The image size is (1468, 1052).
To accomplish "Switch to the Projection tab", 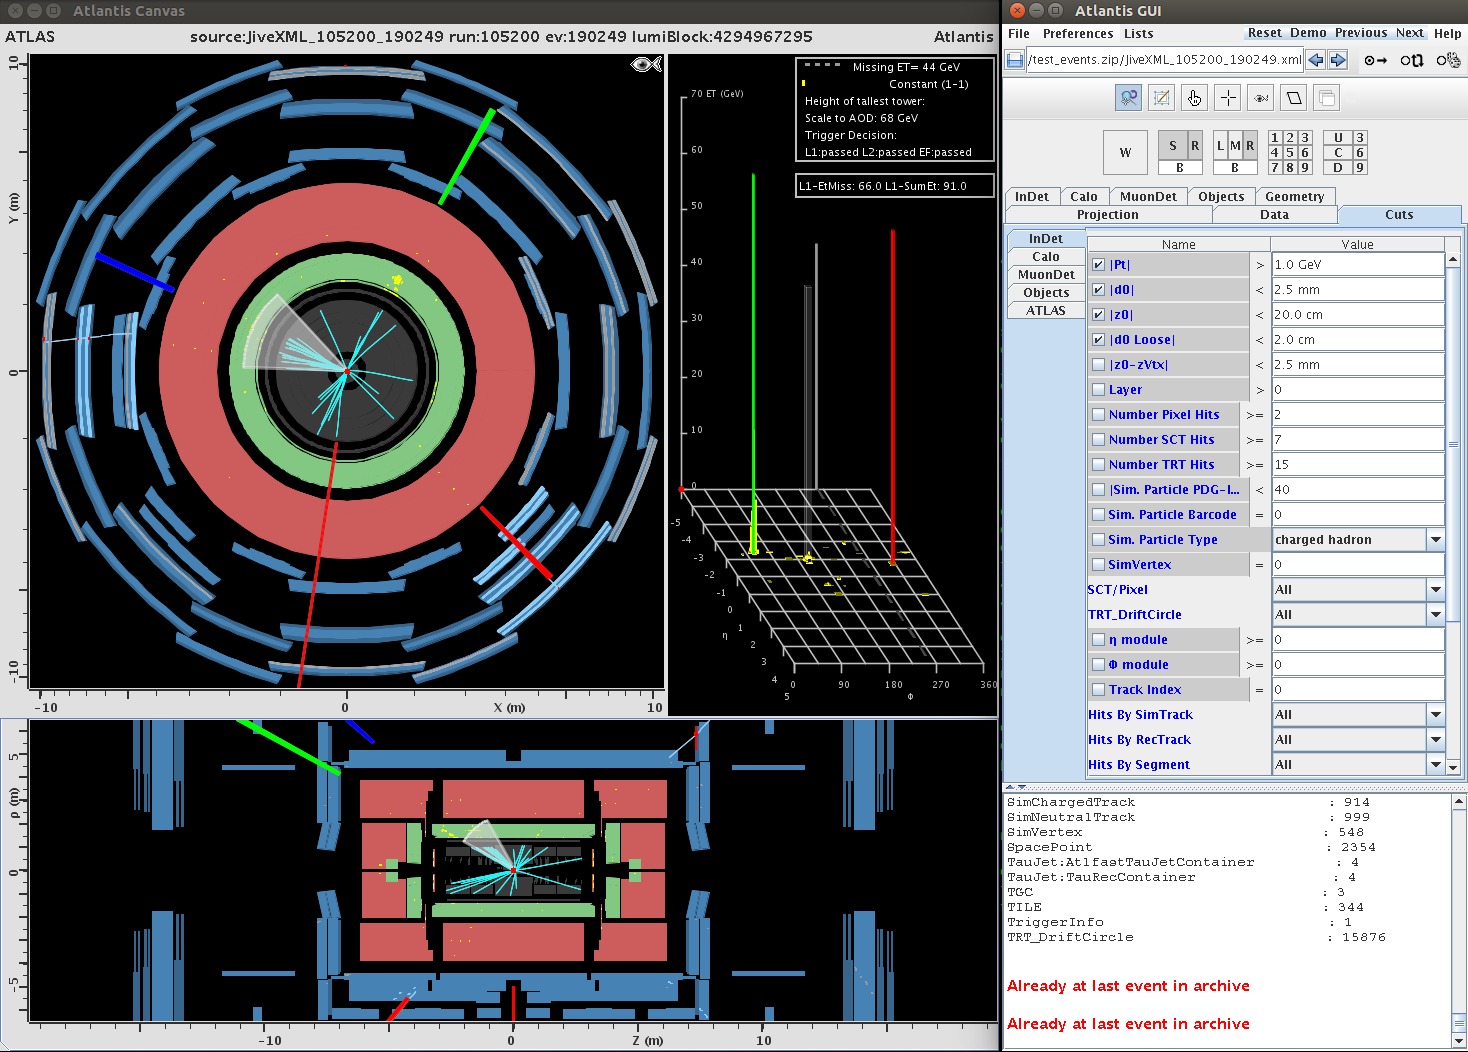I will click(x=1108, y=215).
